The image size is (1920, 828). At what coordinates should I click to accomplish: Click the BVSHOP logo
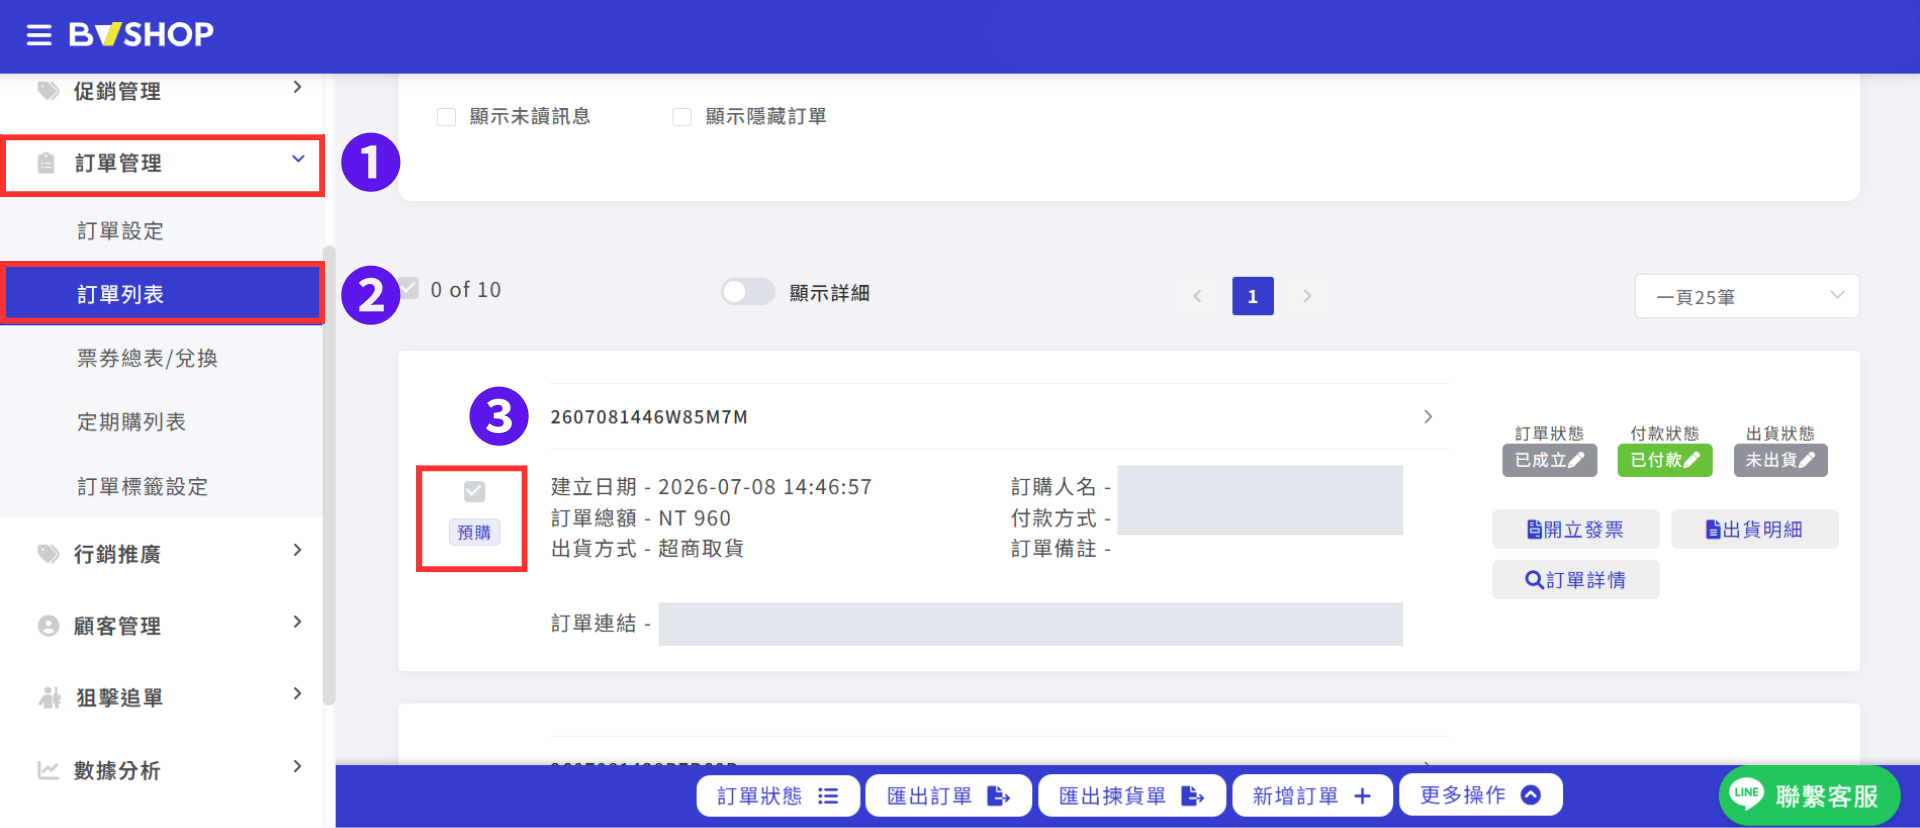[x=141, y=35]
